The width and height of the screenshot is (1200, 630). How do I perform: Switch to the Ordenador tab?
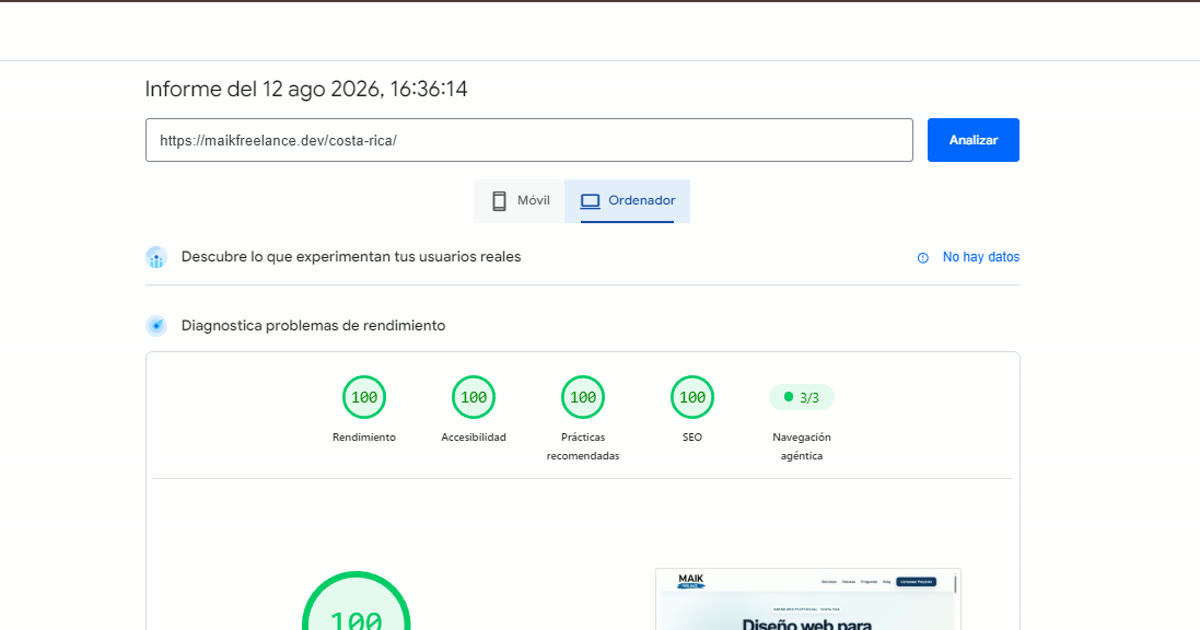tap(627, 201)
